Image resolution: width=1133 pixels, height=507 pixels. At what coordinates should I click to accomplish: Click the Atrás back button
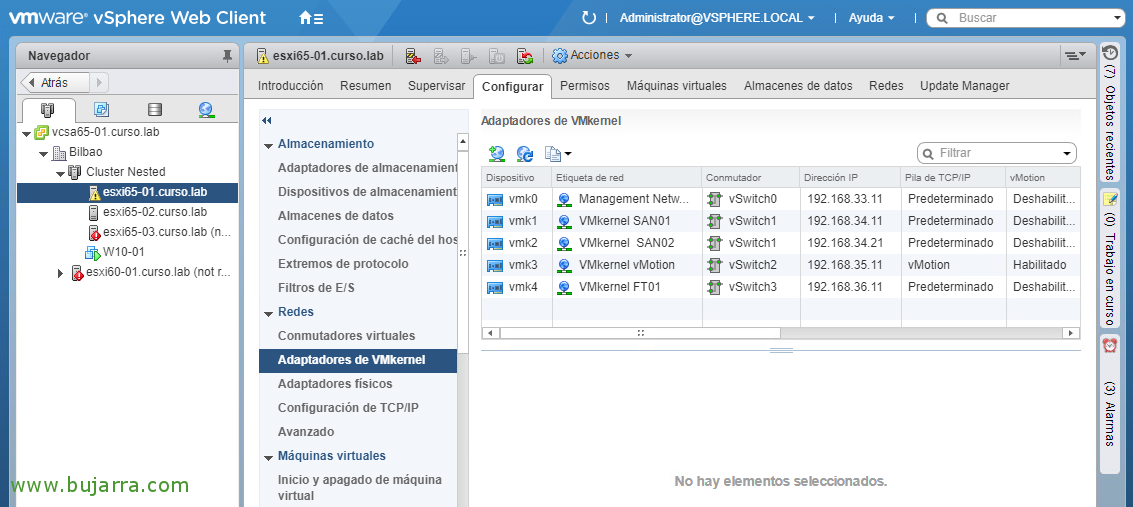coord(56,82)
